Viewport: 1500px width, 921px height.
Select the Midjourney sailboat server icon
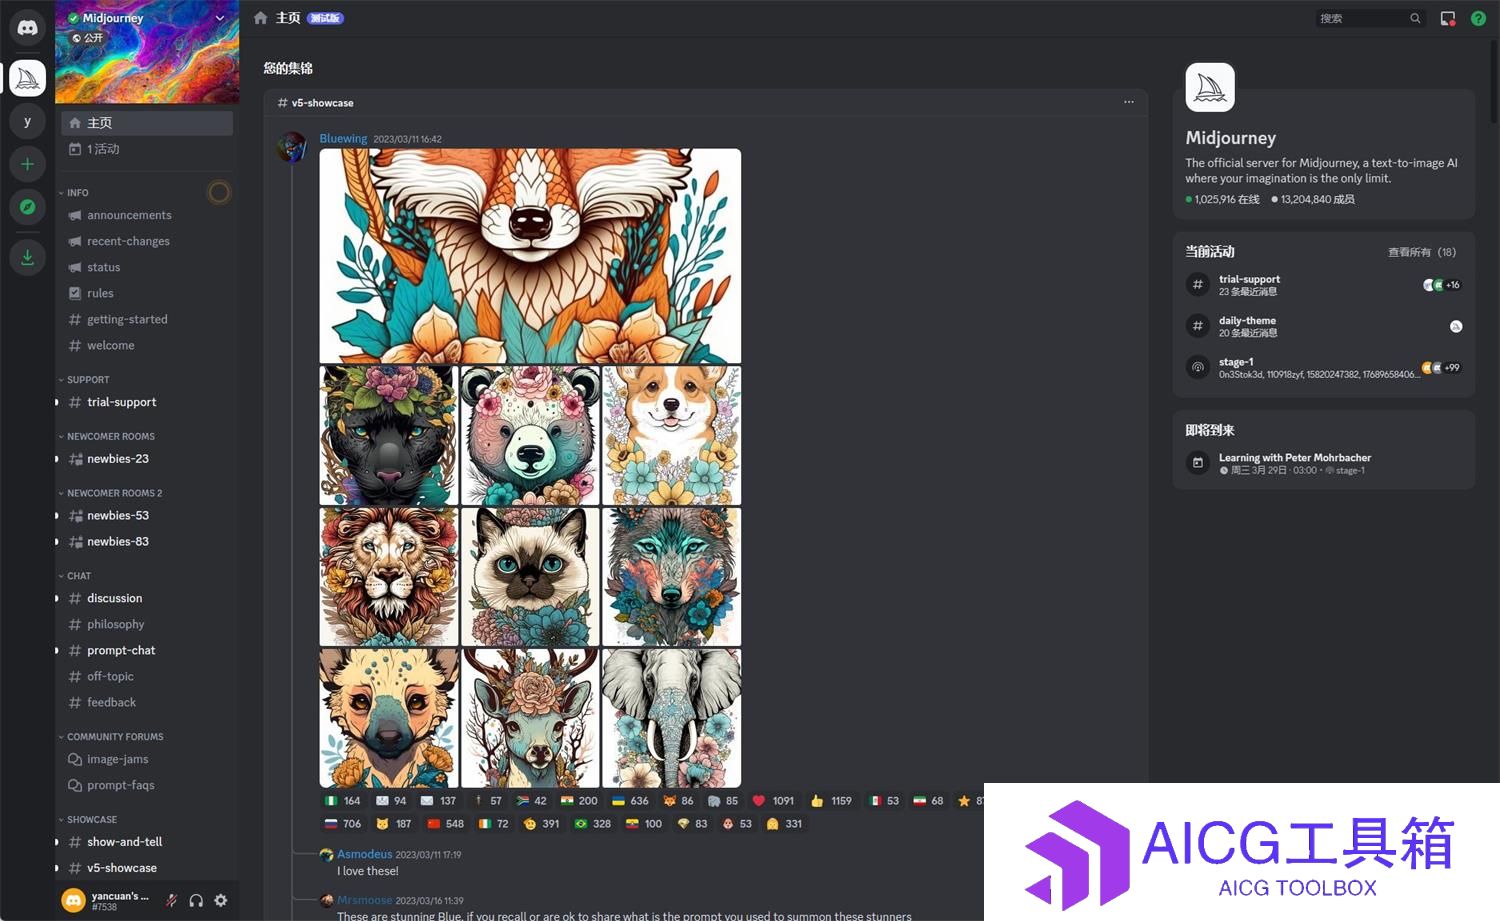(x=27, y=78)
